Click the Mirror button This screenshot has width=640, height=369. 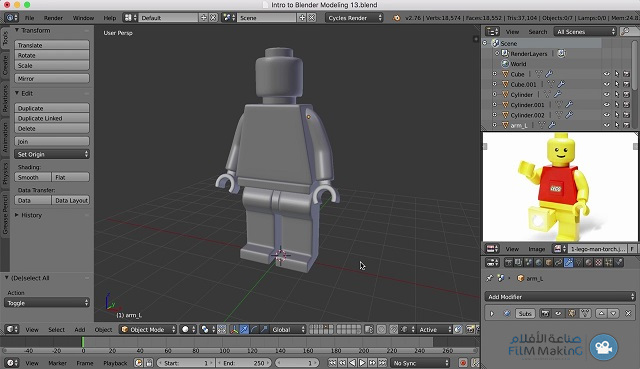52,78
